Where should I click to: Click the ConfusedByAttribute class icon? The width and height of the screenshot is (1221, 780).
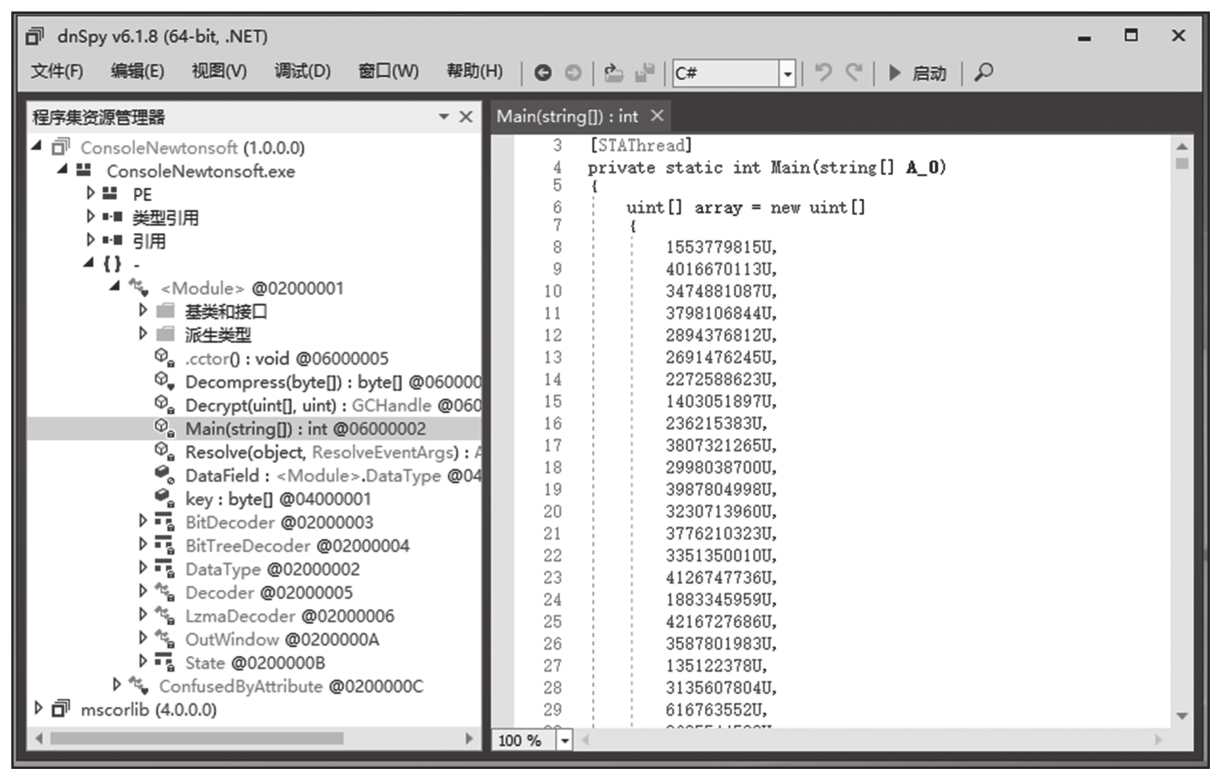point(141,686)
